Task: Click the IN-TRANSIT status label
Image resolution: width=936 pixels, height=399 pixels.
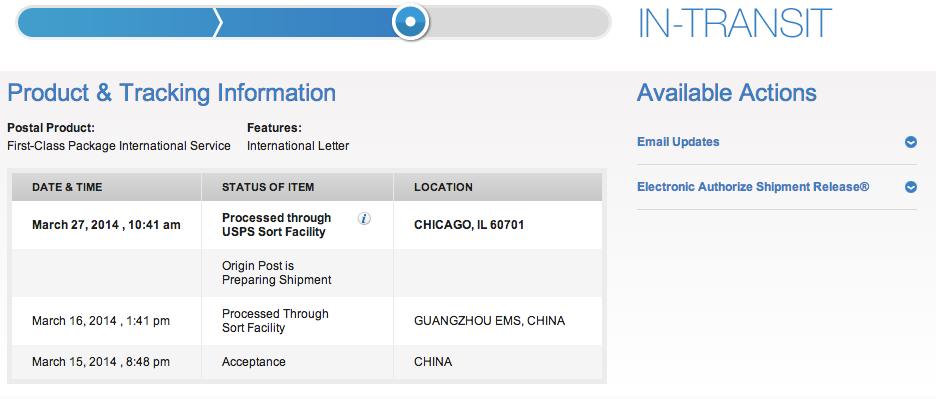Action: (x=734, y=23)
